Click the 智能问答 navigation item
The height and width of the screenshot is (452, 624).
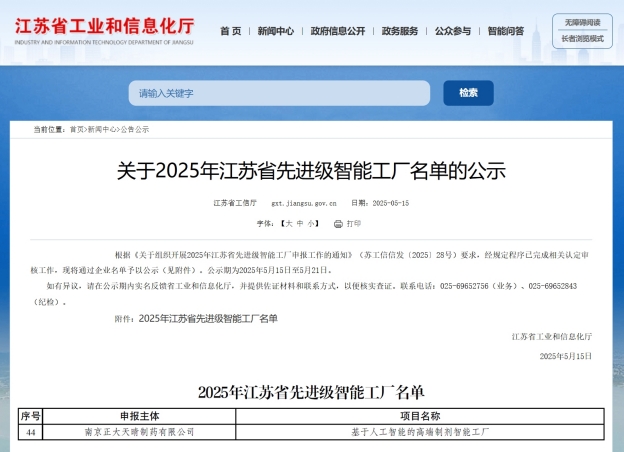505,31
